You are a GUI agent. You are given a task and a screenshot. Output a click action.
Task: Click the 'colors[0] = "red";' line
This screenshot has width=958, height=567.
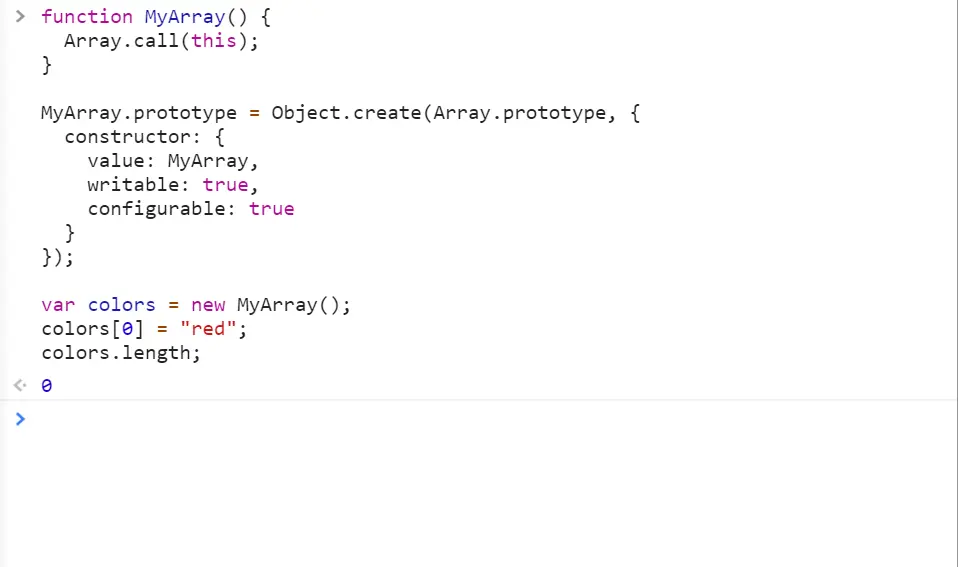(x=144, y=329)
